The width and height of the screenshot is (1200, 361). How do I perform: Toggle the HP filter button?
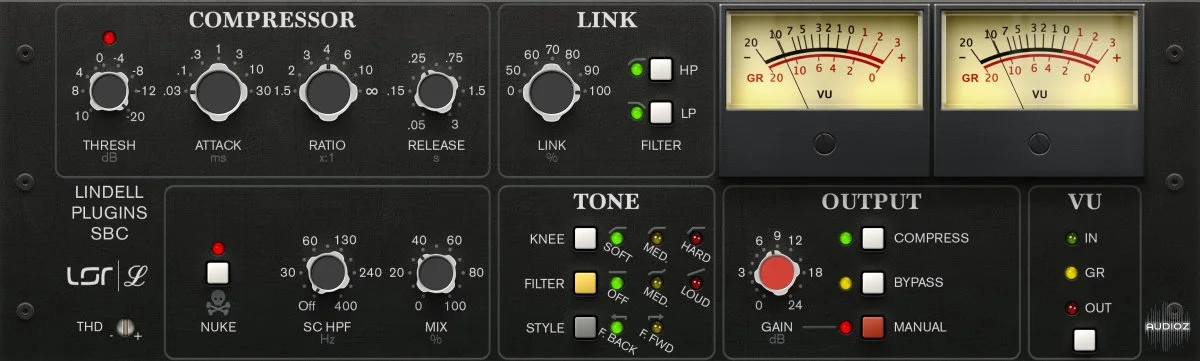point(661,71)
